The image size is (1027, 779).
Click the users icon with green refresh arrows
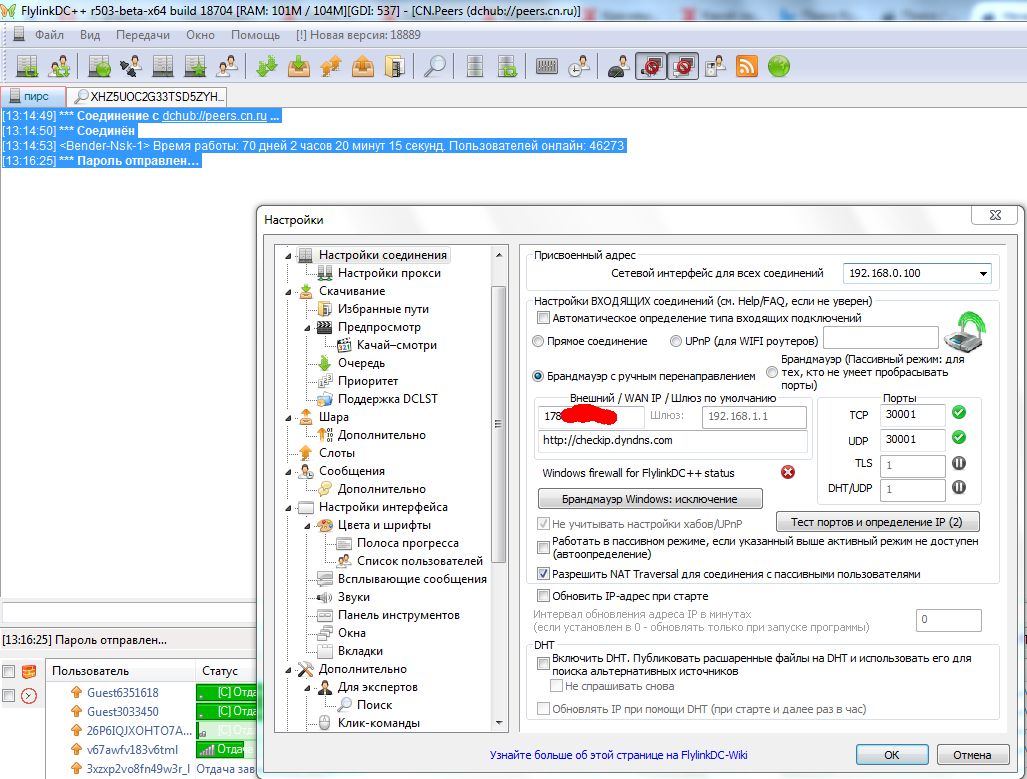click(60, 66)
